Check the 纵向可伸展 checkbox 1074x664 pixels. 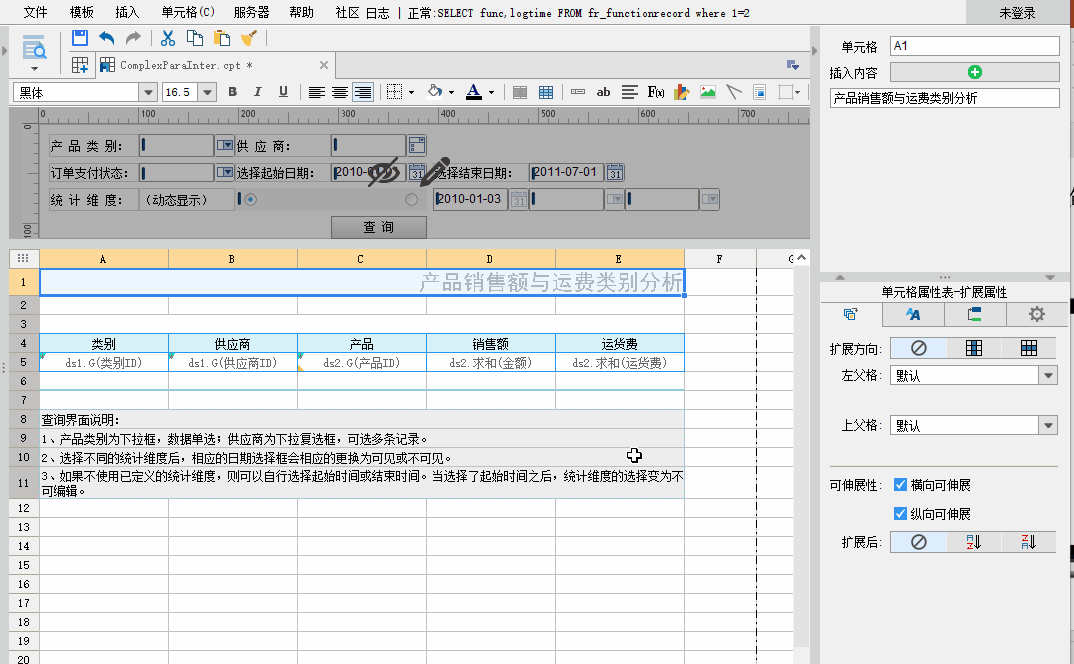901,513
